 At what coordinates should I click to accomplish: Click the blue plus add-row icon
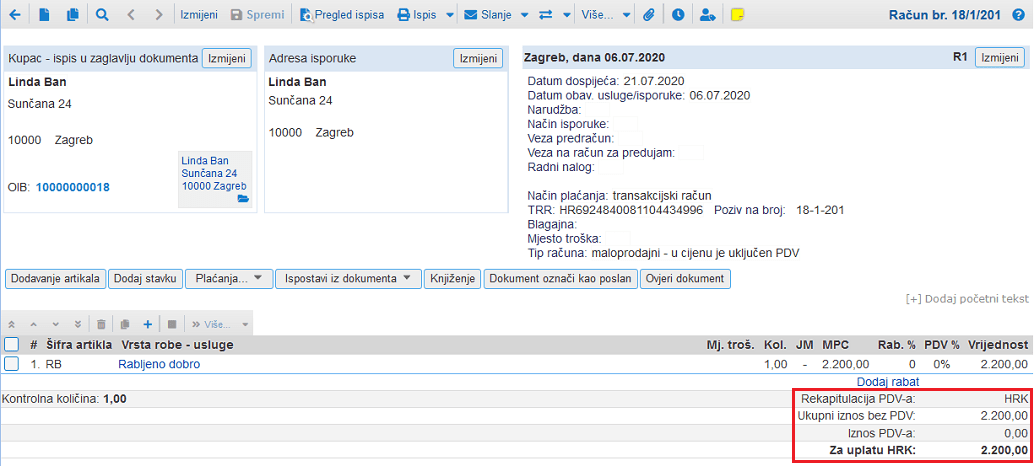pyautogui.click(x=147, y=324)
